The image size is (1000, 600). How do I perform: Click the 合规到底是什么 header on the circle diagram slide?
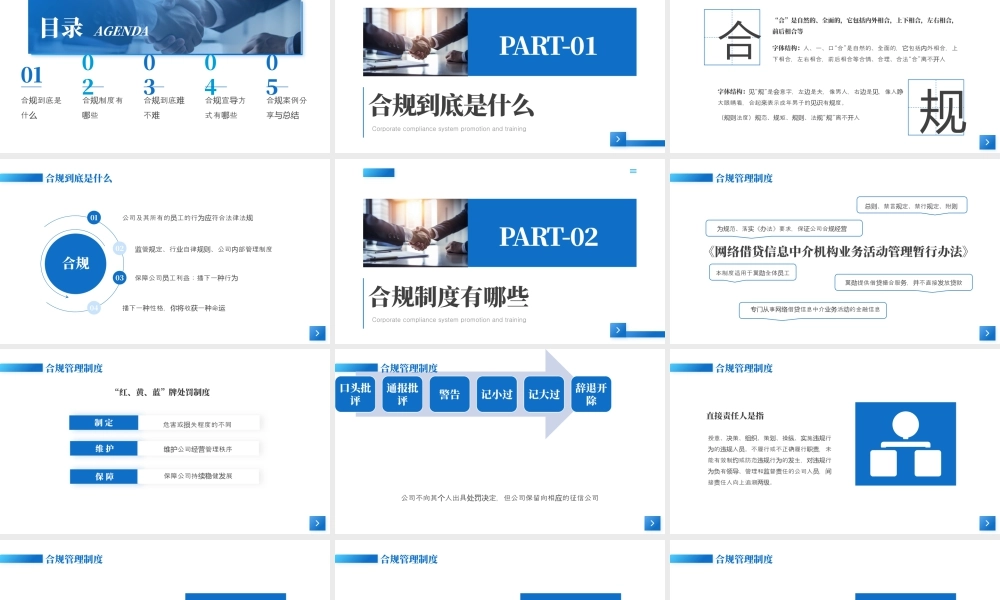78,178
